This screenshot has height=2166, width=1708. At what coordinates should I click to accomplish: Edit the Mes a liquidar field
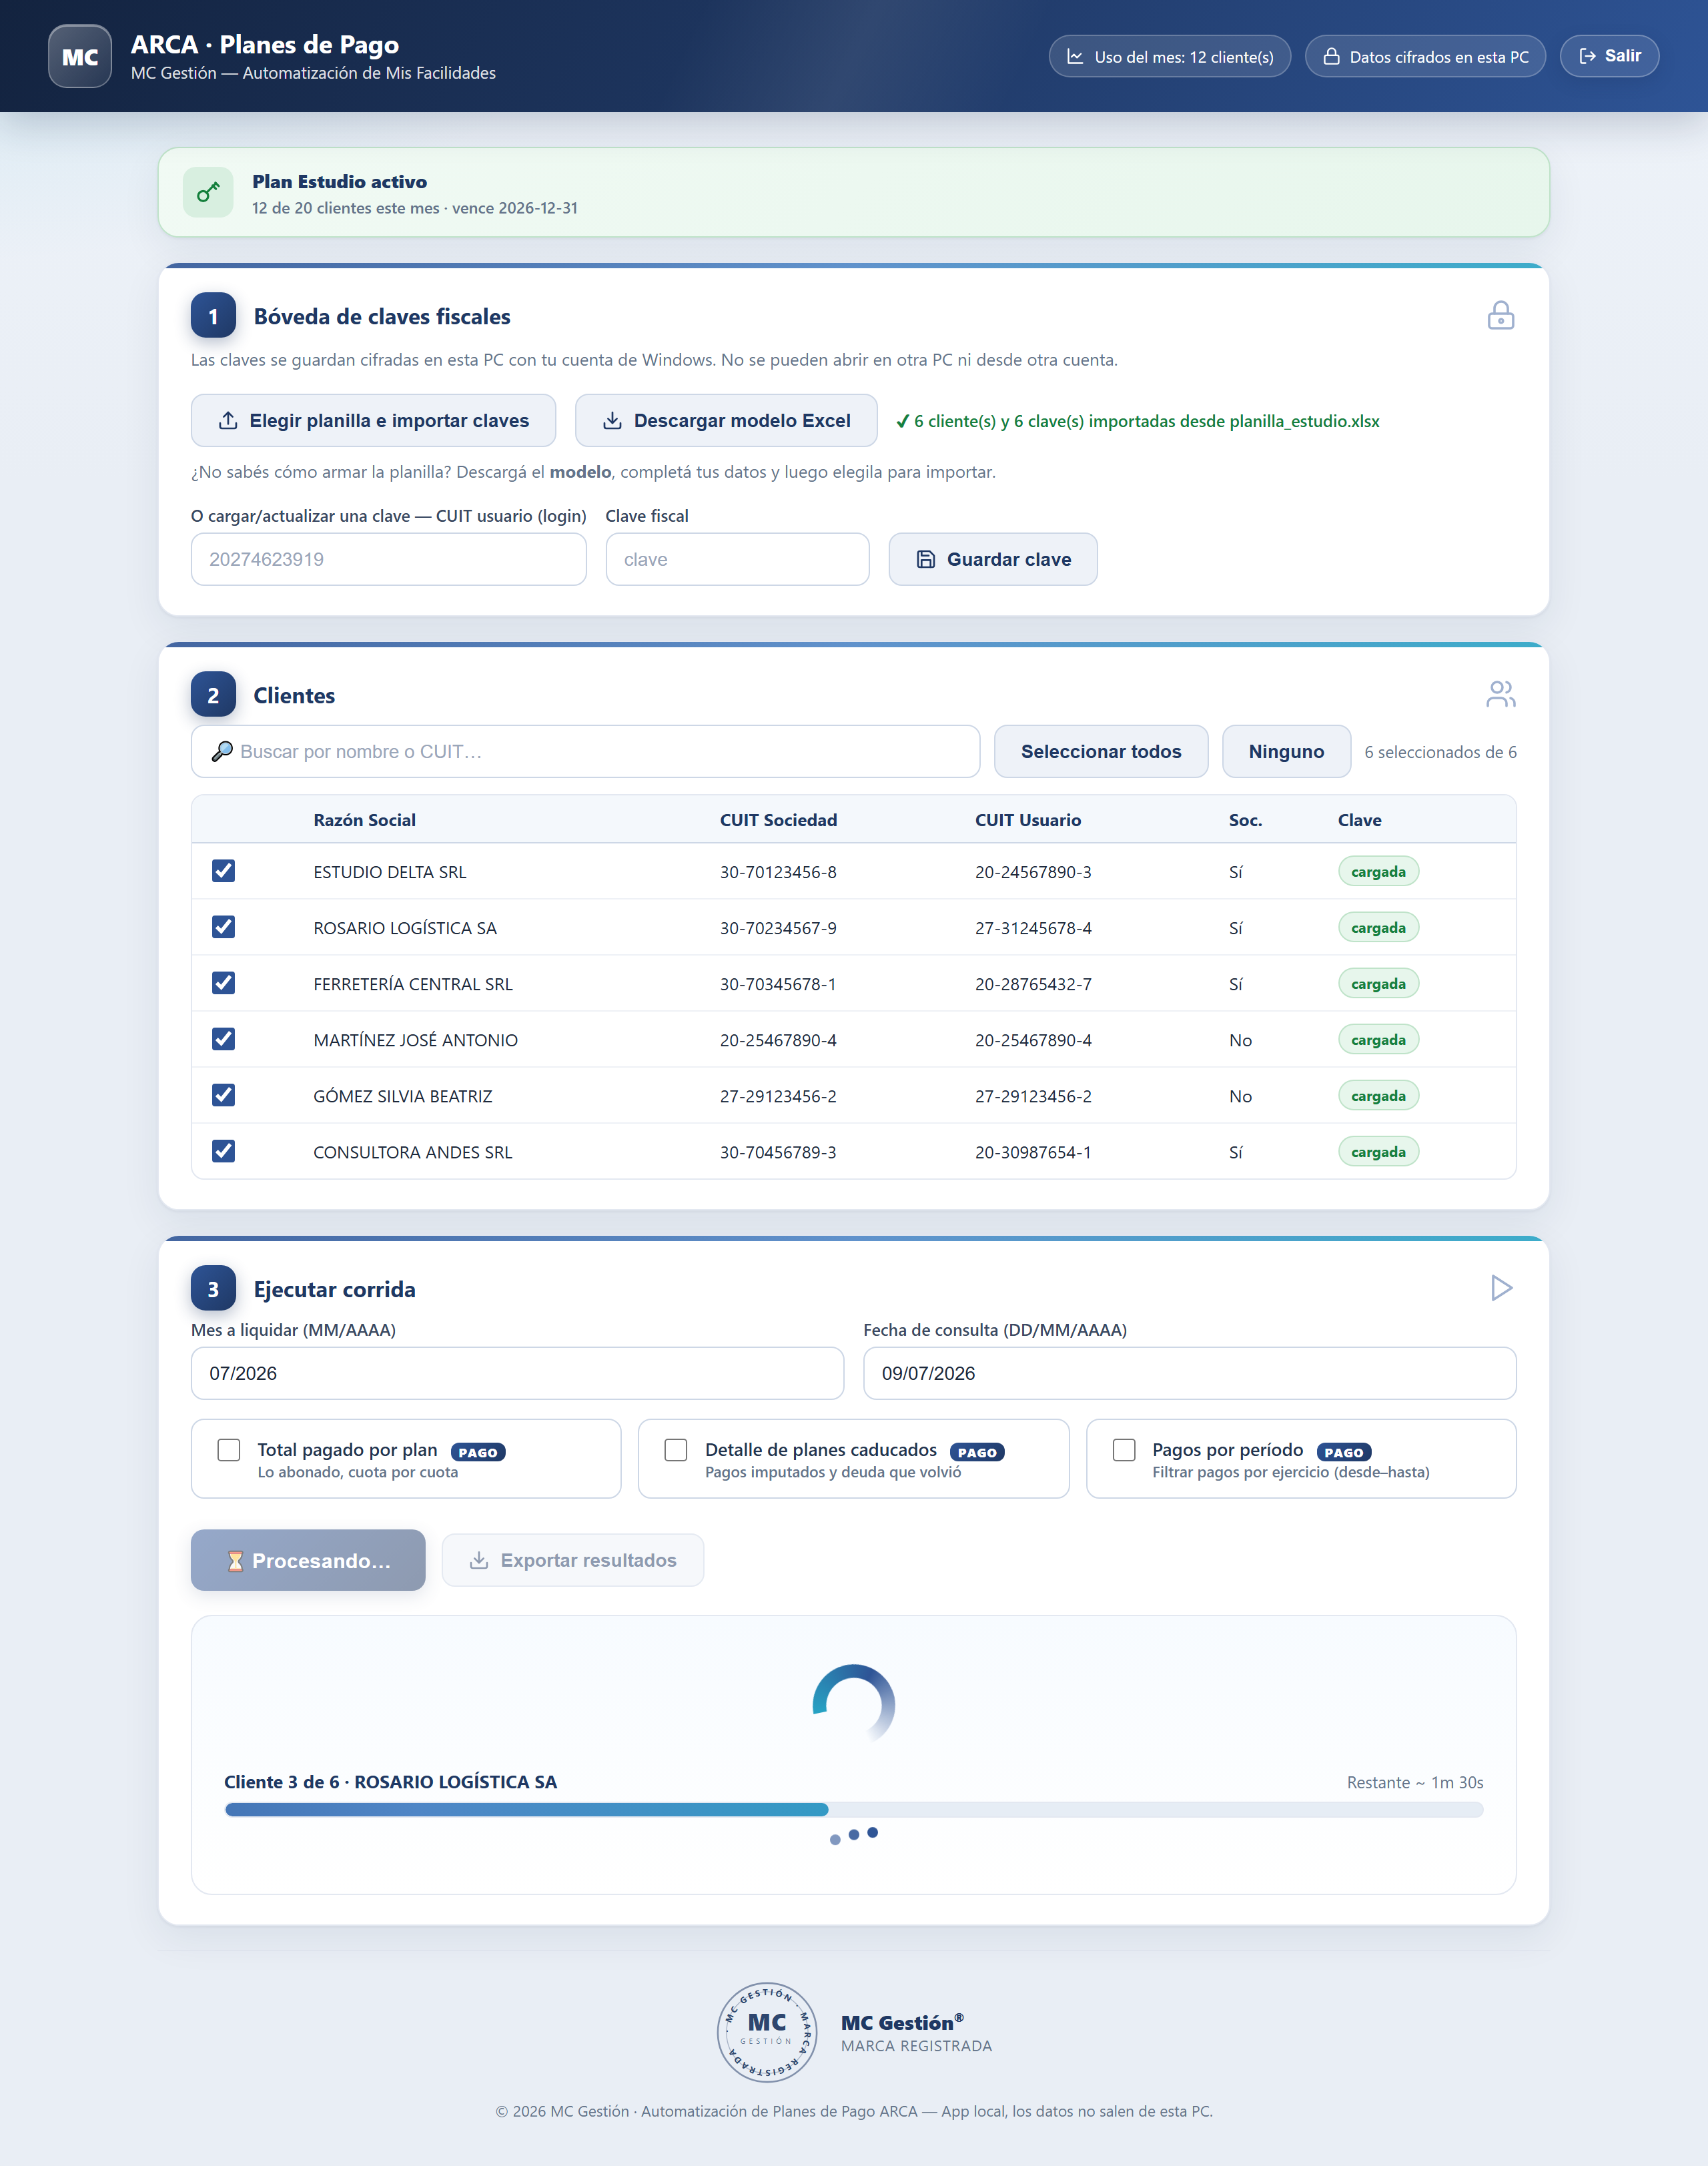click(517, 1373)
